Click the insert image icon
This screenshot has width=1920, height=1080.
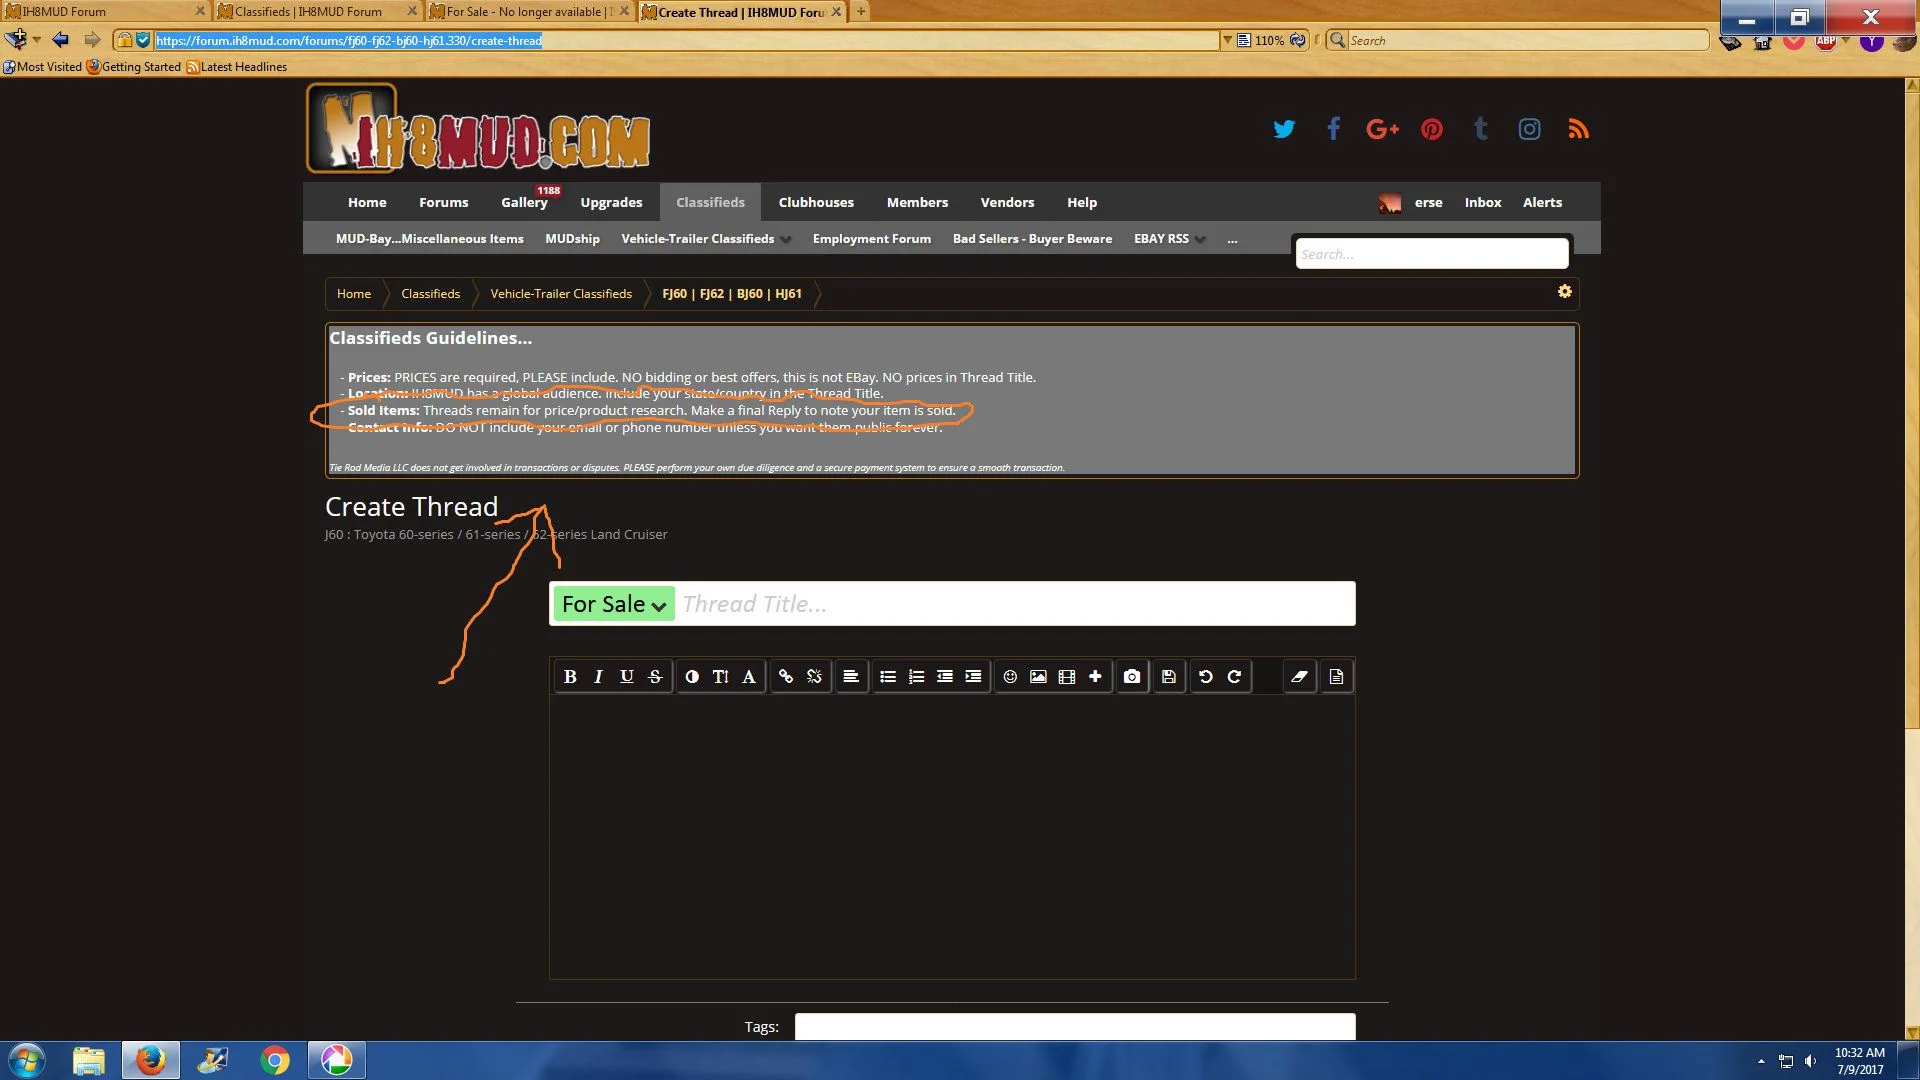click(1038, 677)
